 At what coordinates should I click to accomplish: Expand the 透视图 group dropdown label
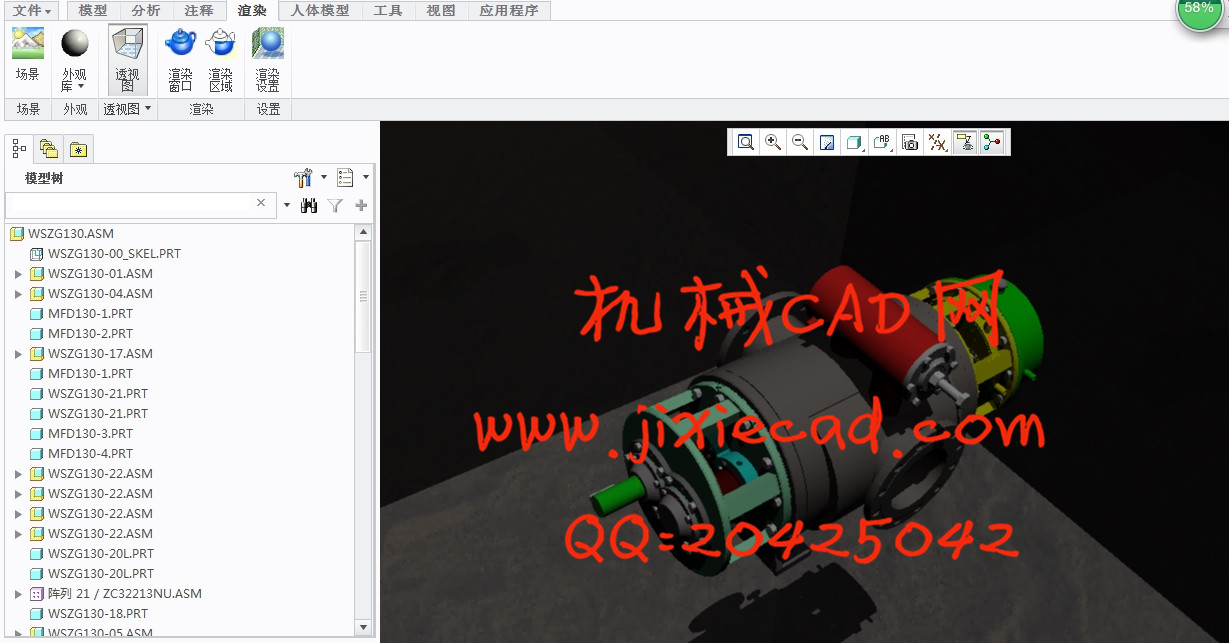[x=127, y=109]
